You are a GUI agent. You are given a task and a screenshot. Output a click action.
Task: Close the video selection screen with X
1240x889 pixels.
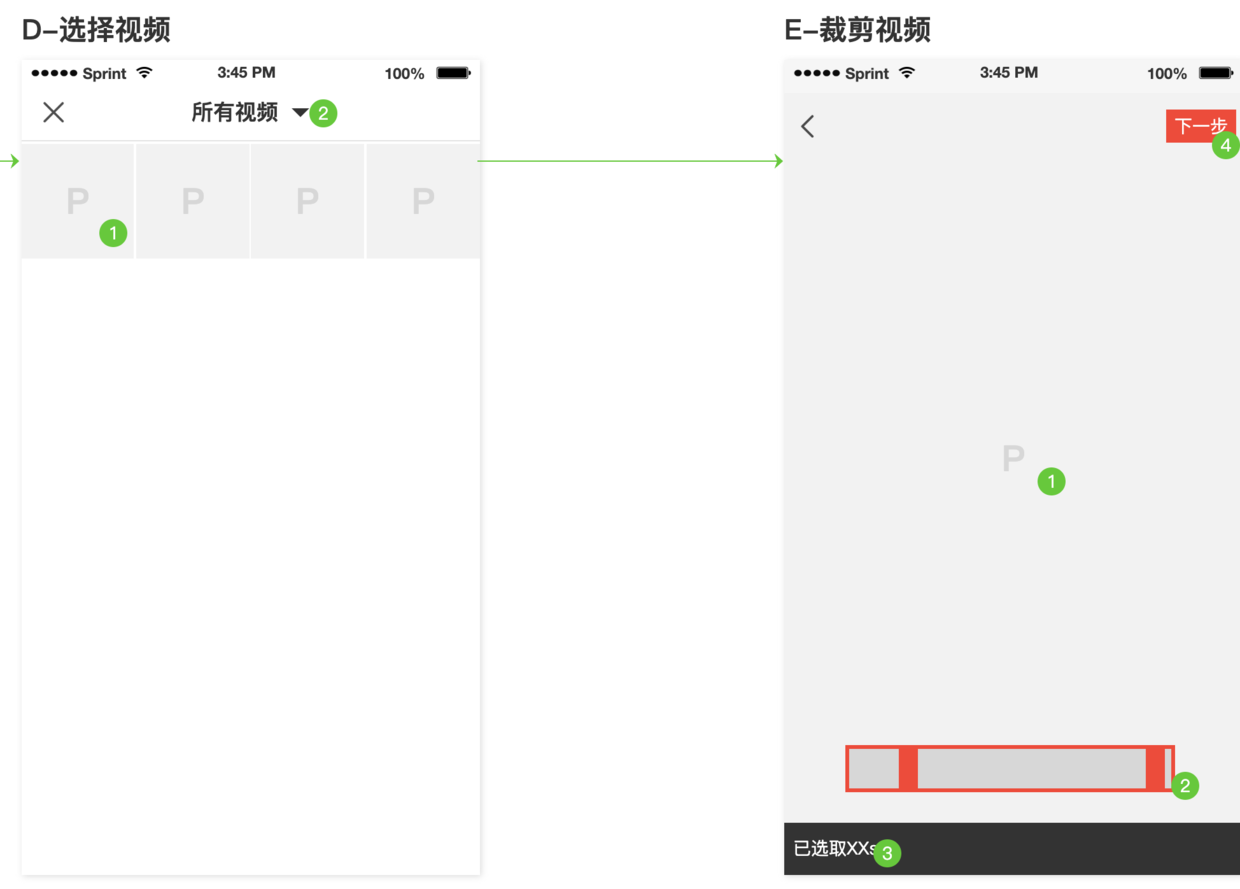[54, 112]
